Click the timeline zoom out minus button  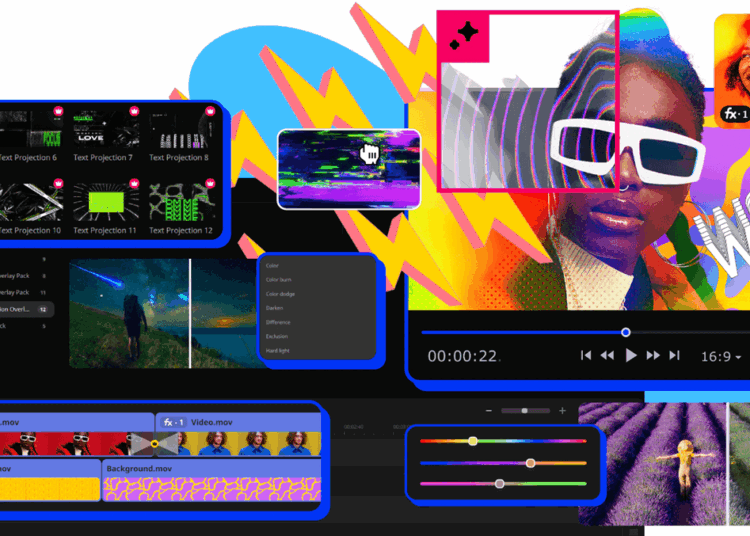[x=489, y=411]
